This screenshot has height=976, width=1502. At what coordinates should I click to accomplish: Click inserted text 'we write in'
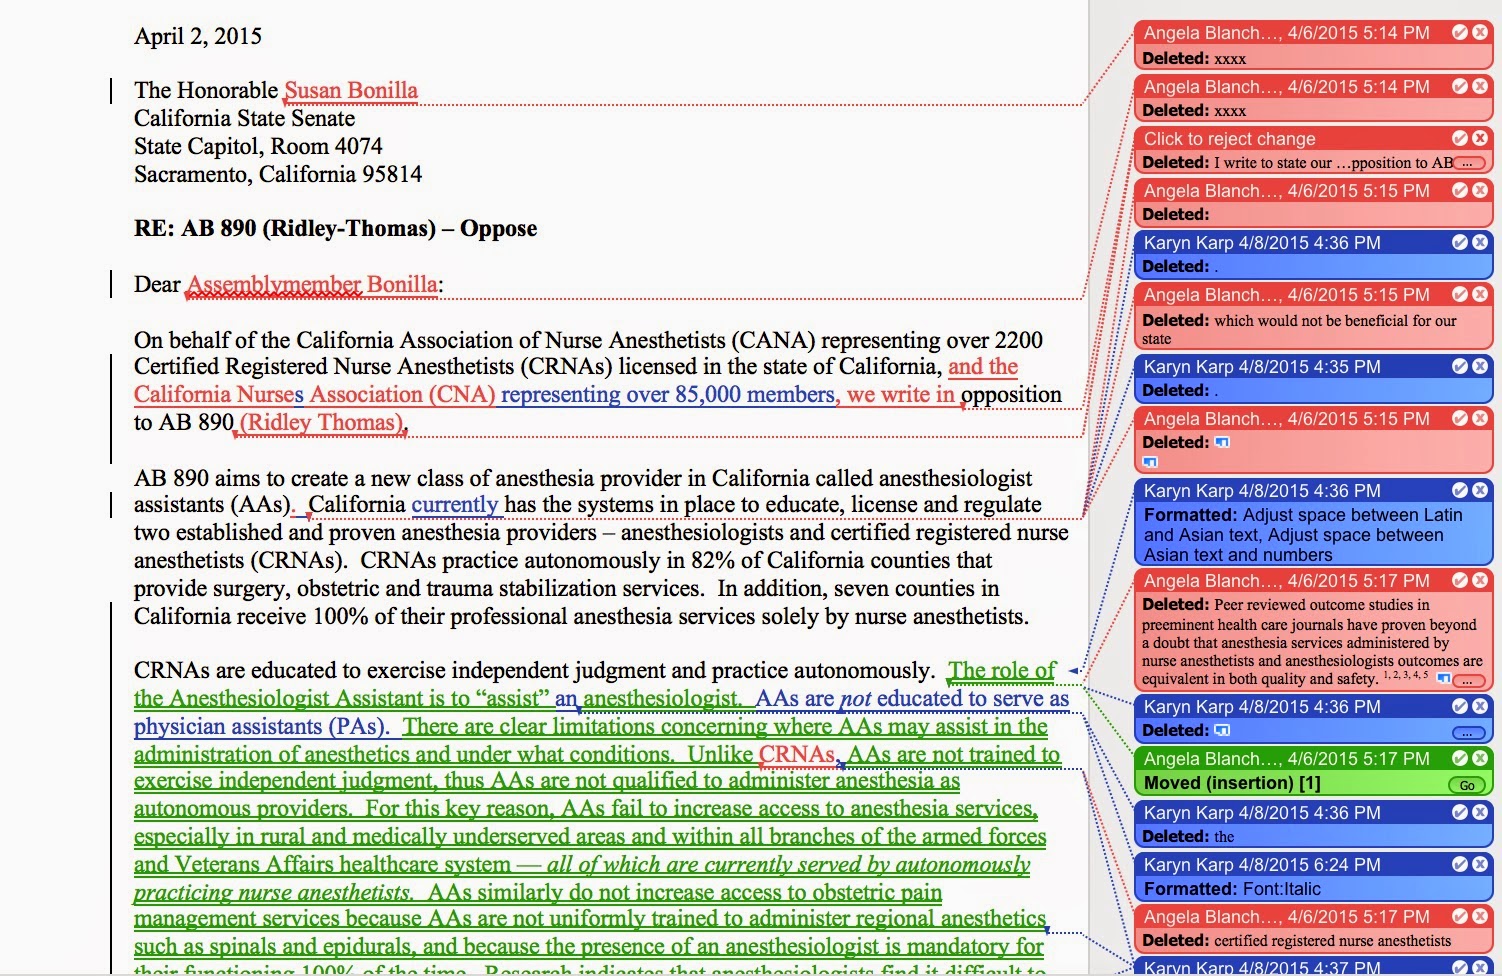coord(901,394)
